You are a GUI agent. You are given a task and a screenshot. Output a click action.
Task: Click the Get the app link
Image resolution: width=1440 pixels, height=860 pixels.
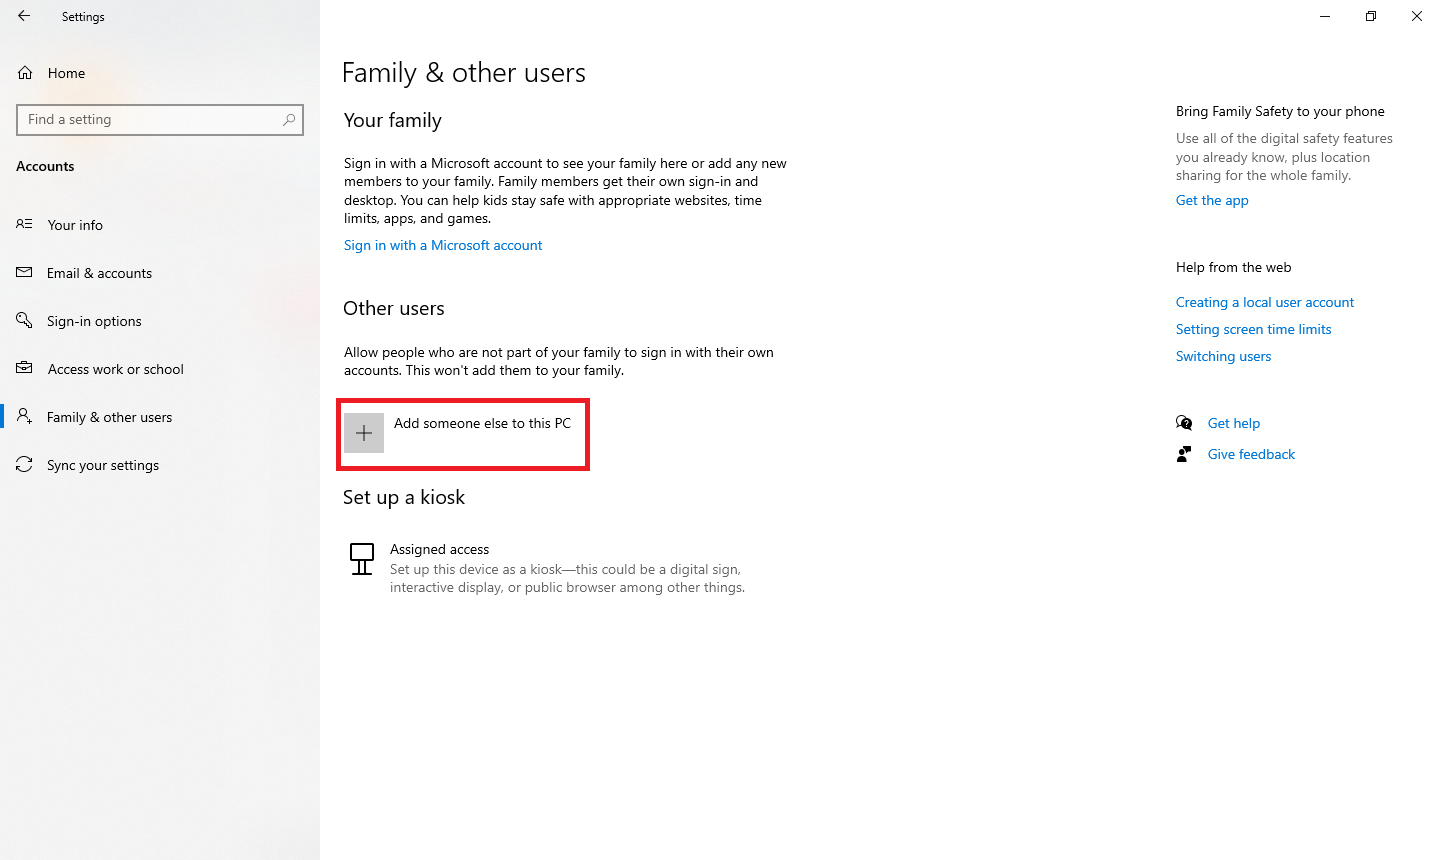coord(1212,200)
